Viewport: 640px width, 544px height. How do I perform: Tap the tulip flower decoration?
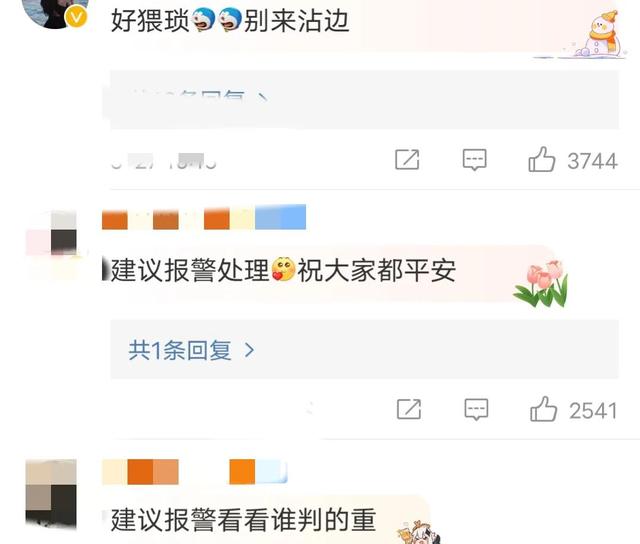click(541, 284)
